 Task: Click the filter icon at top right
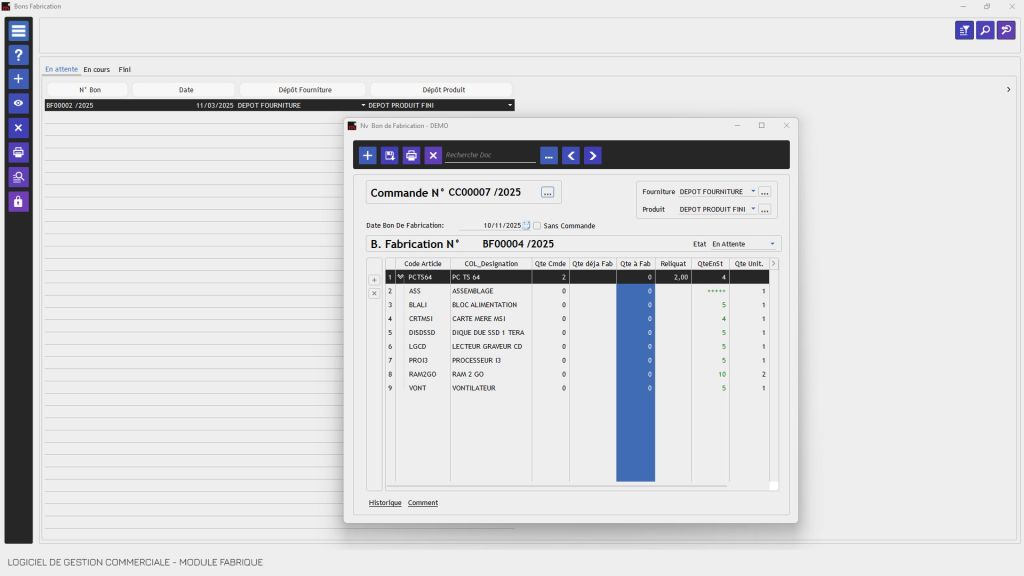click(x=963, y=31)
